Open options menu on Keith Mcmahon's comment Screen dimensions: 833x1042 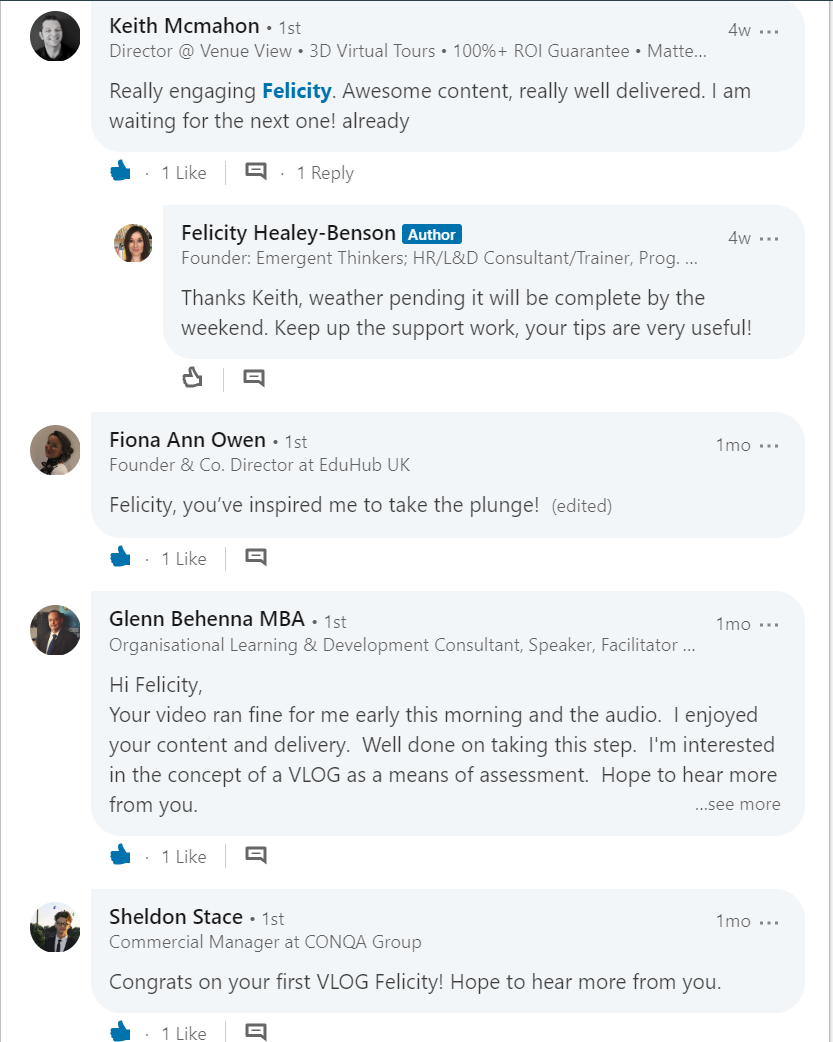click(769, 31)
